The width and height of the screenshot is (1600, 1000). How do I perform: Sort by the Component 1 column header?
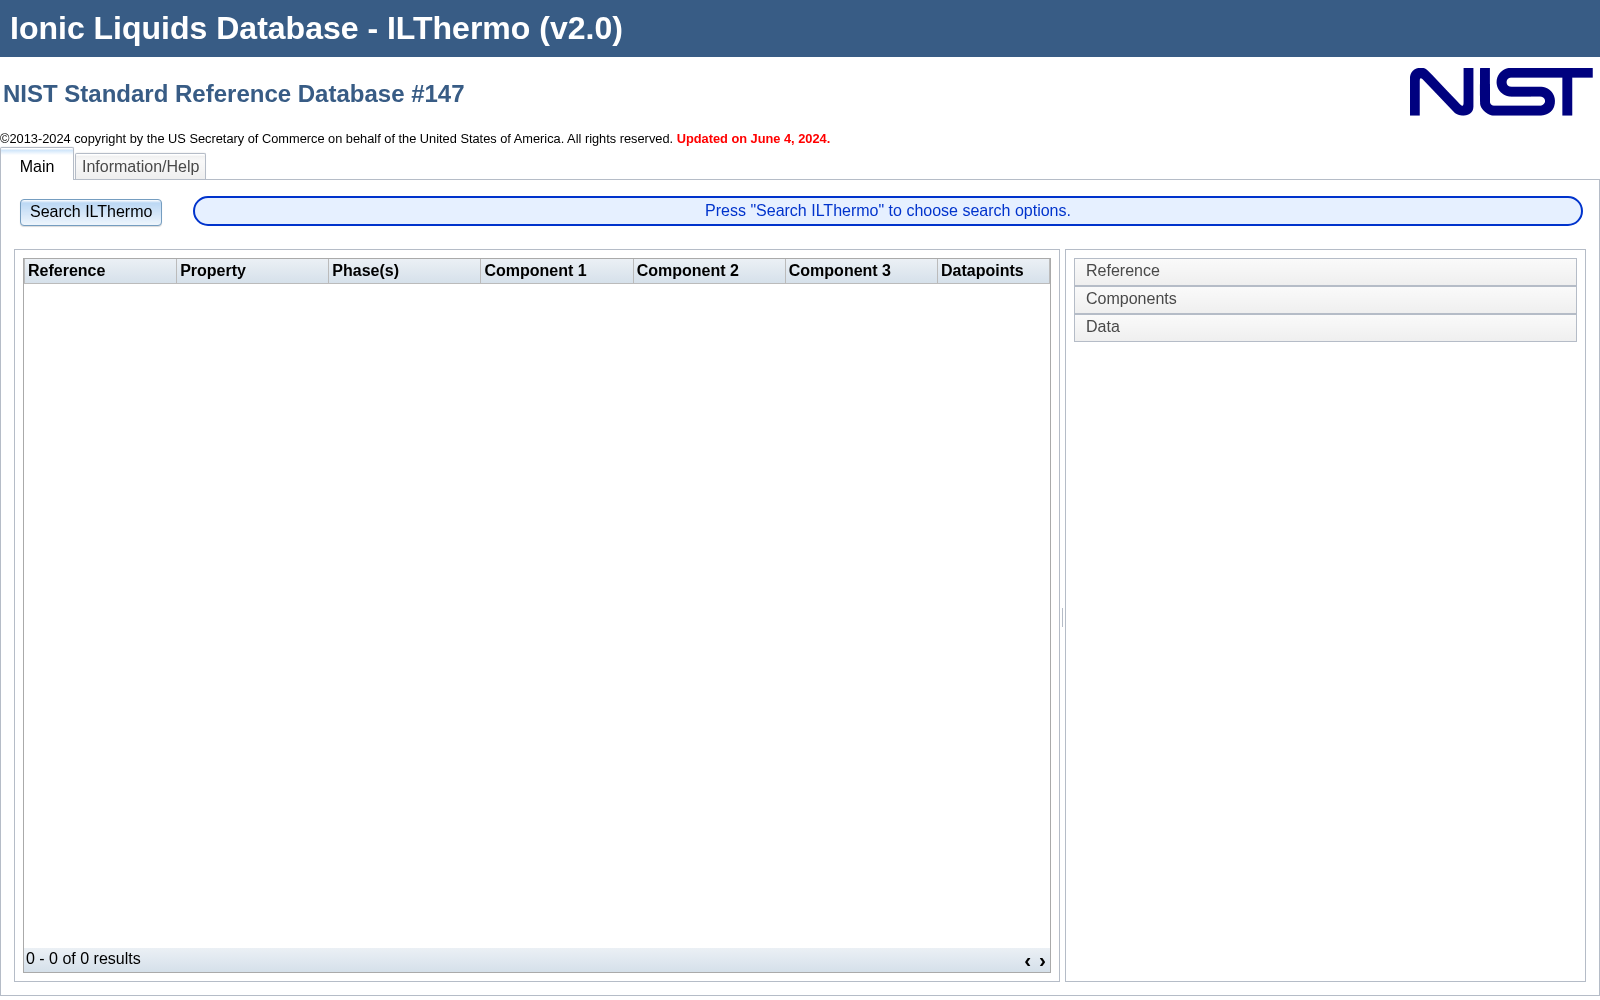556,271
